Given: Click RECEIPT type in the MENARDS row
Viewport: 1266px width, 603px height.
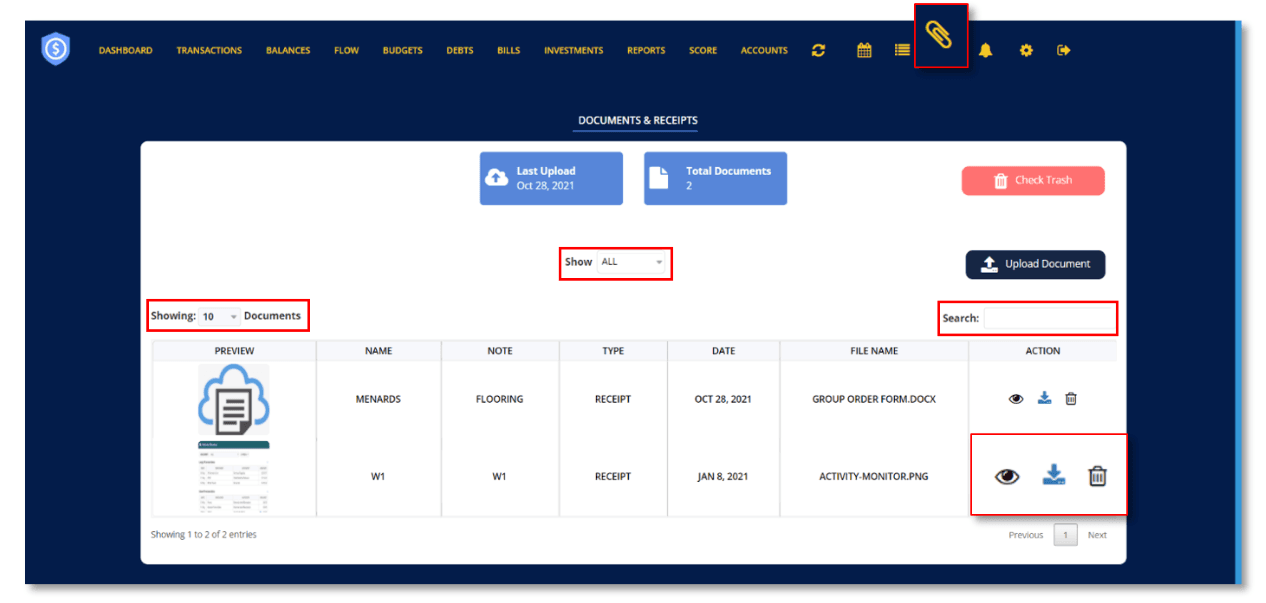Looking at the screenshot, I should coord(613,399).
